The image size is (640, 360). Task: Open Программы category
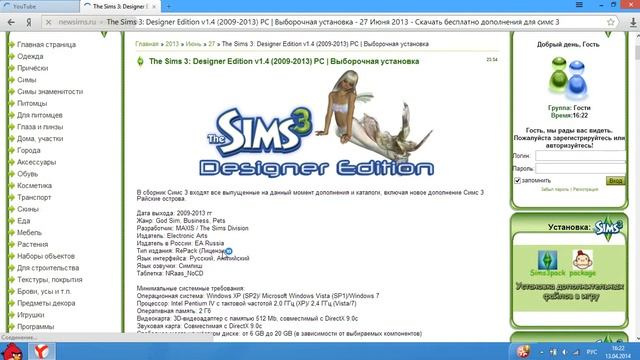36,327
